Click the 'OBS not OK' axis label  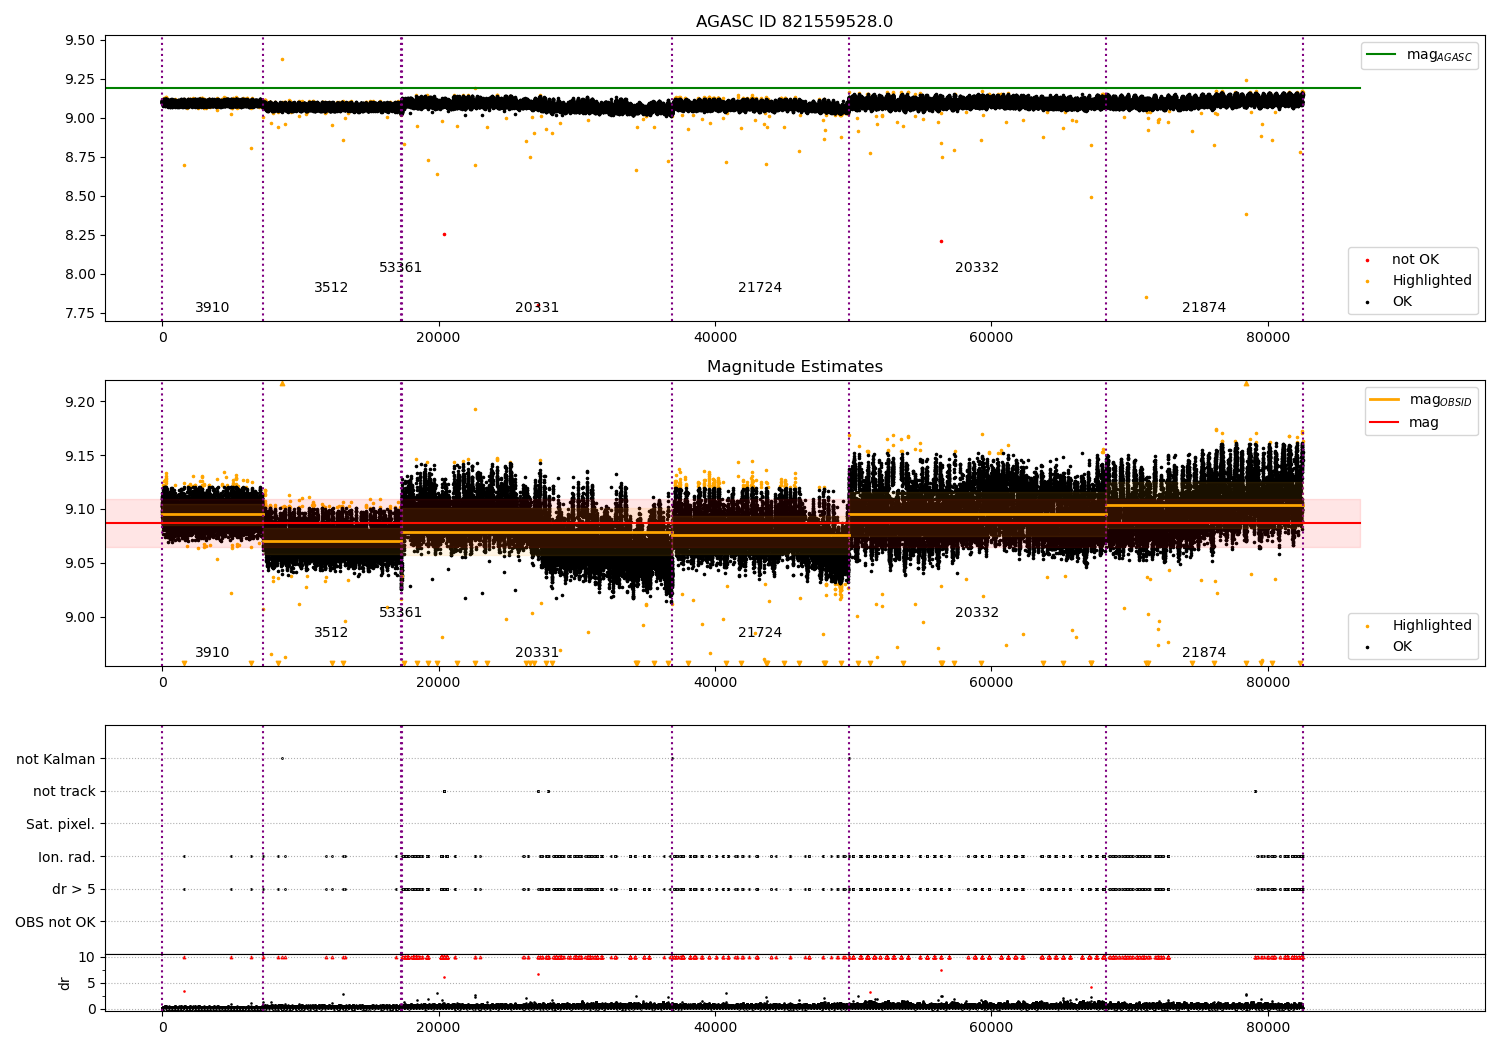point(56,922)
